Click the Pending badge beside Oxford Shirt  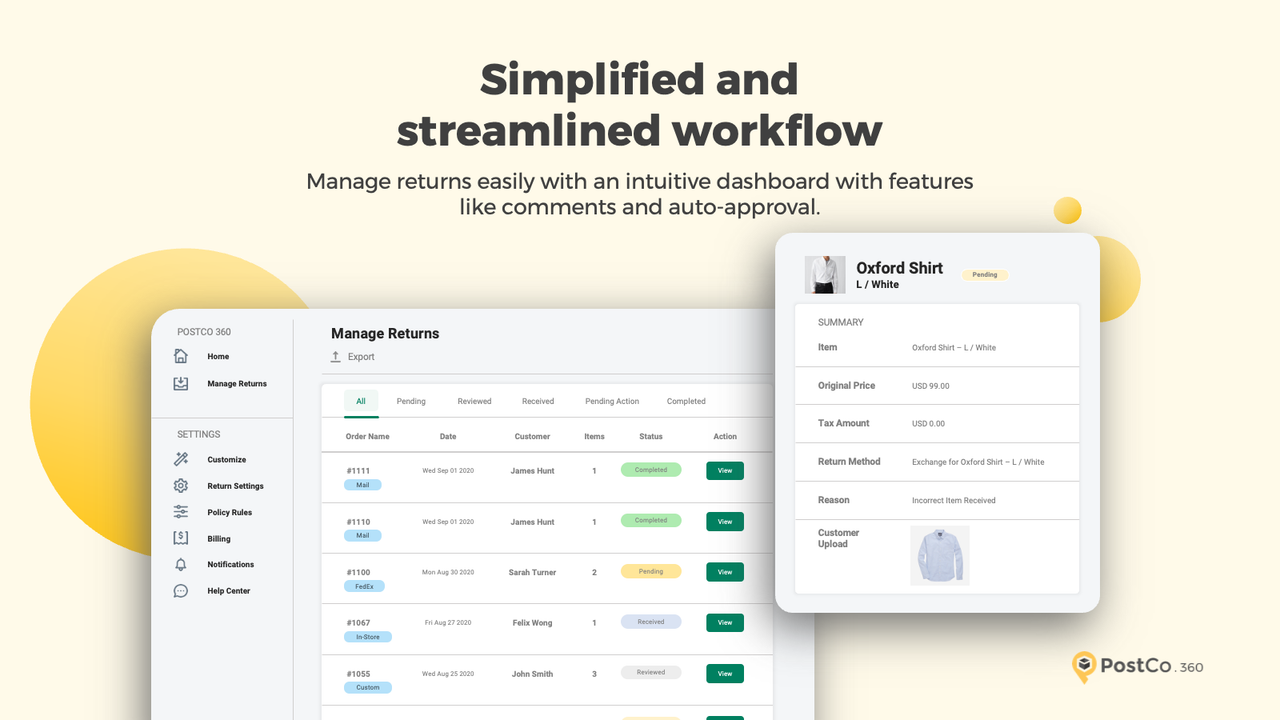(985, 275)
